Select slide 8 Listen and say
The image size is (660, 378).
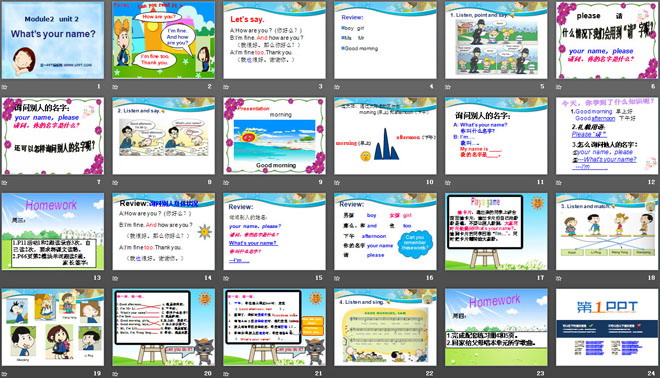click(x=164, y=136)
